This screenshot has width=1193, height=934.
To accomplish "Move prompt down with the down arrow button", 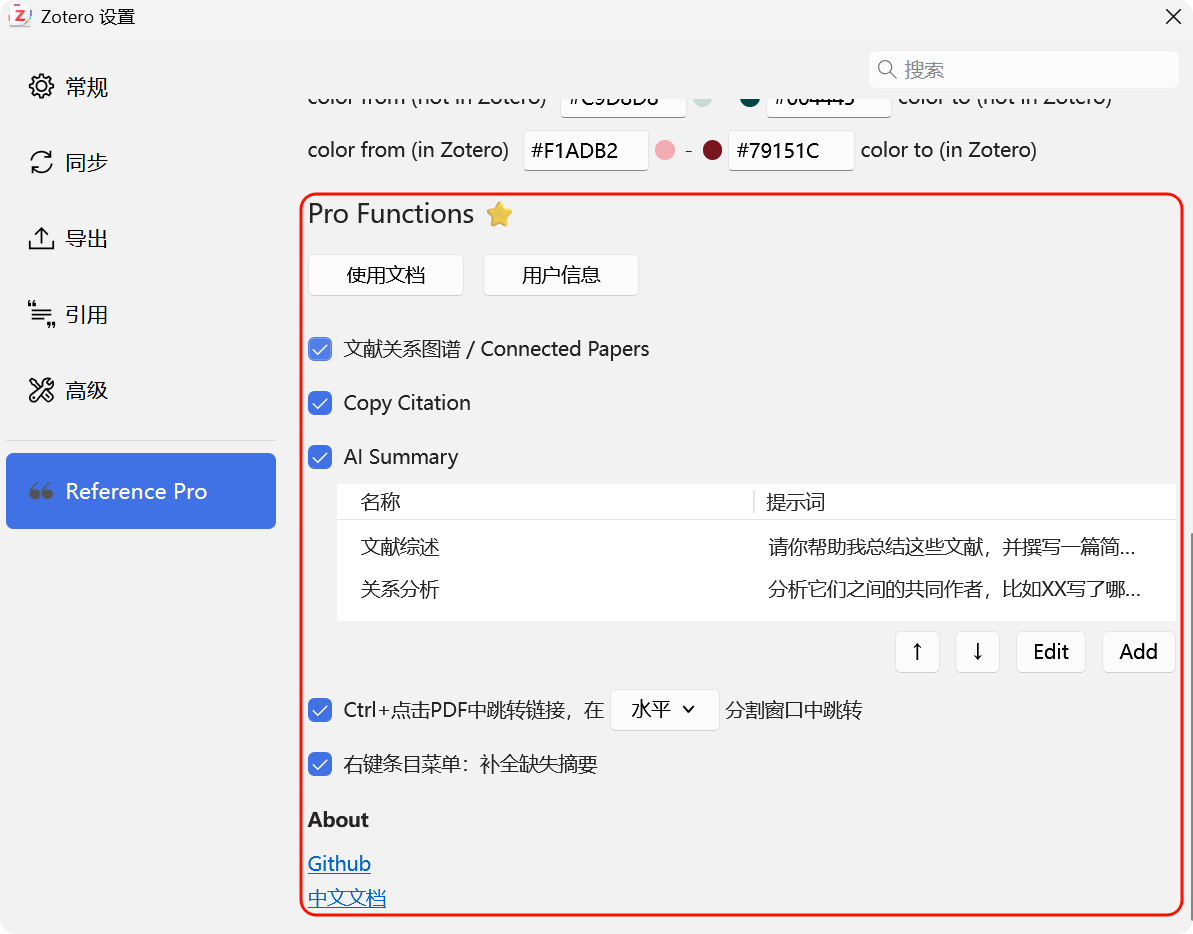I will [977, 652].
